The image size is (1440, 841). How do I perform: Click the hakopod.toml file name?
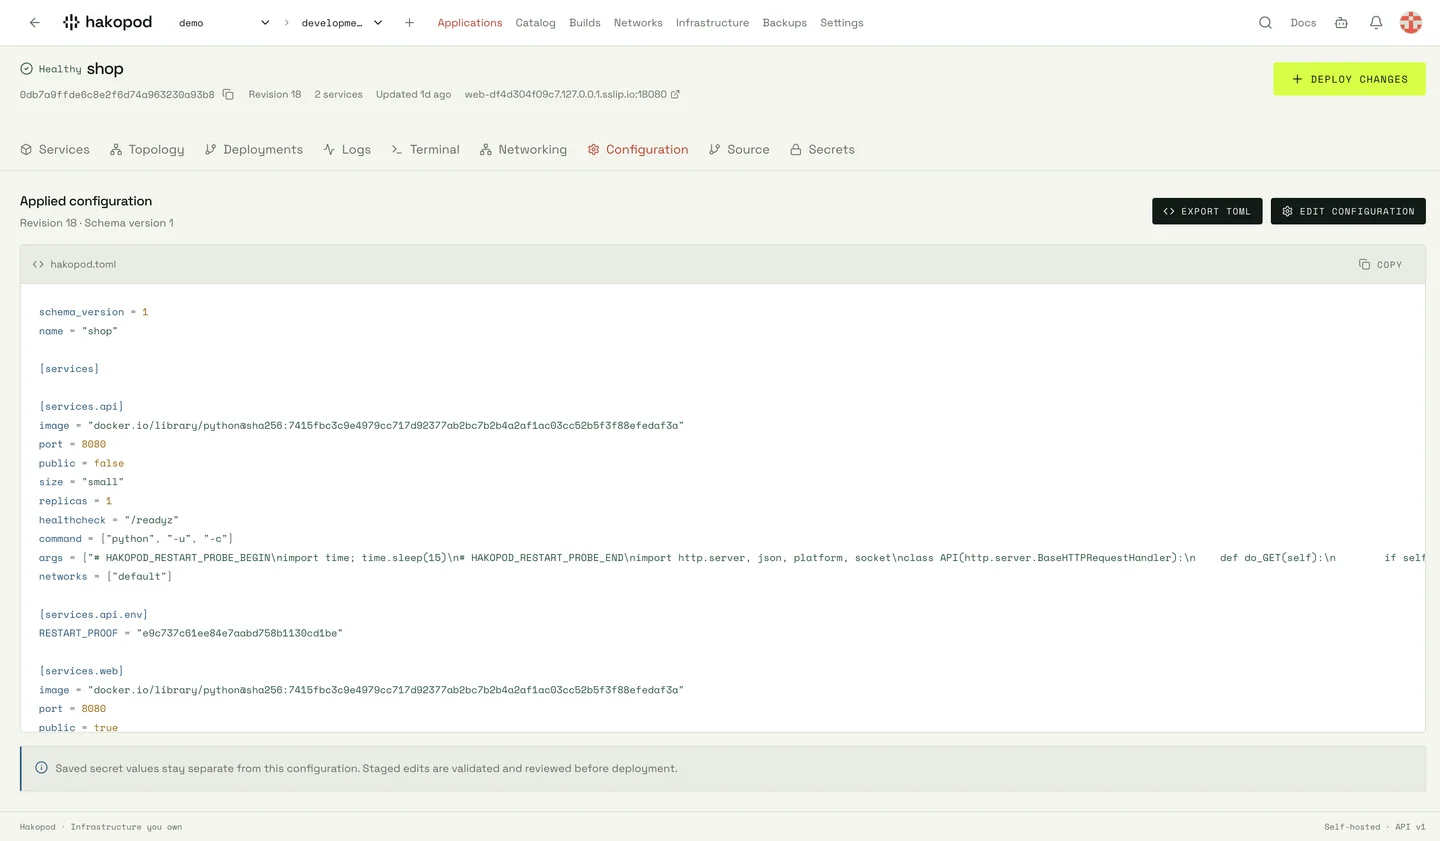(x=83, y=264)
